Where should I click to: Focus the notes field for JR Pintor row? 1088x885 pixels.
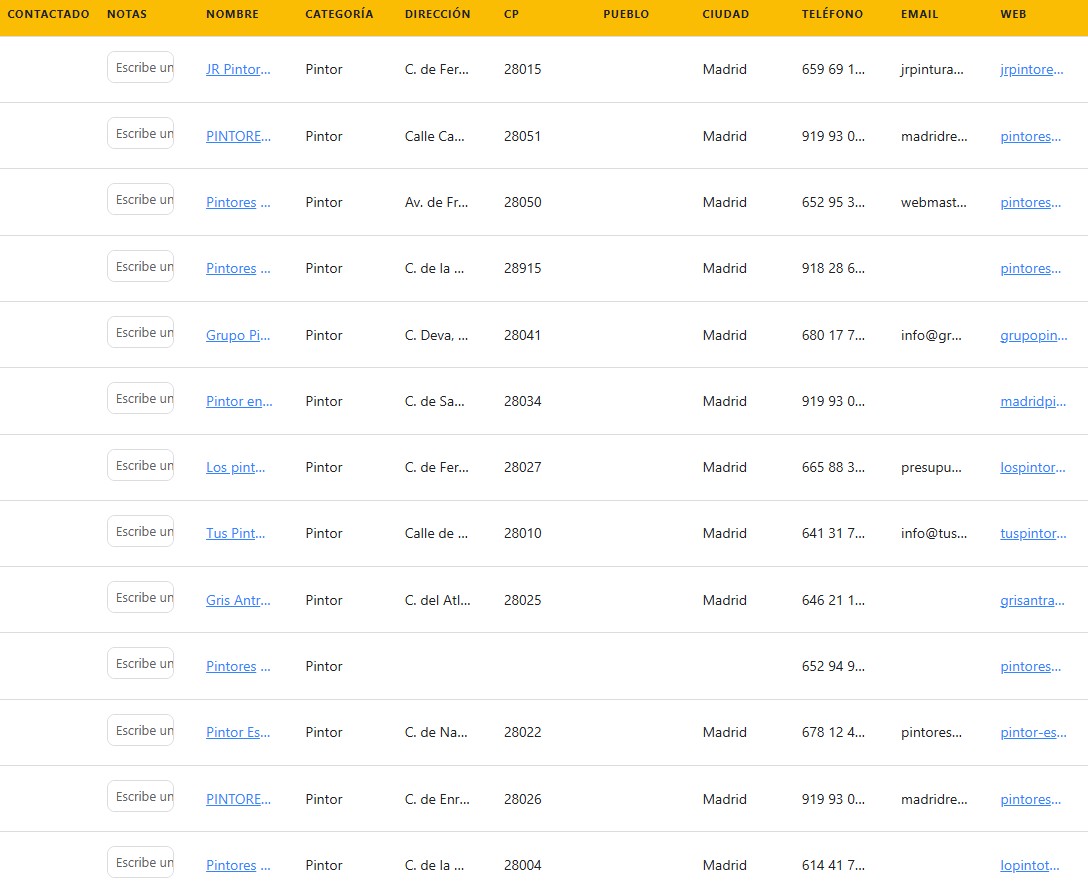[140, 67]
